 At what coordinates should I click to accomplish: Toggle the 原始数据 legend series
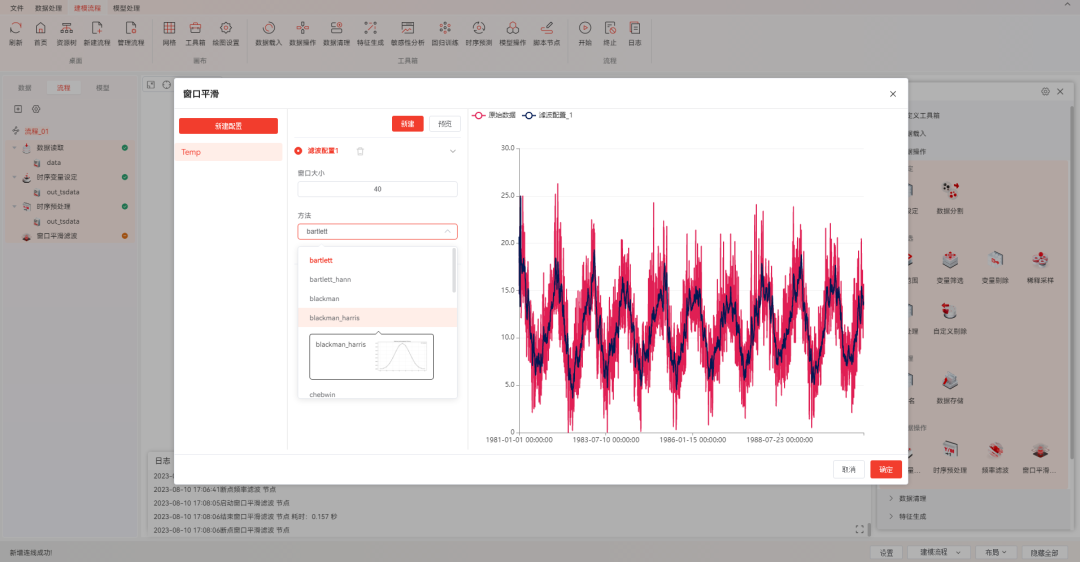[494, 115]
